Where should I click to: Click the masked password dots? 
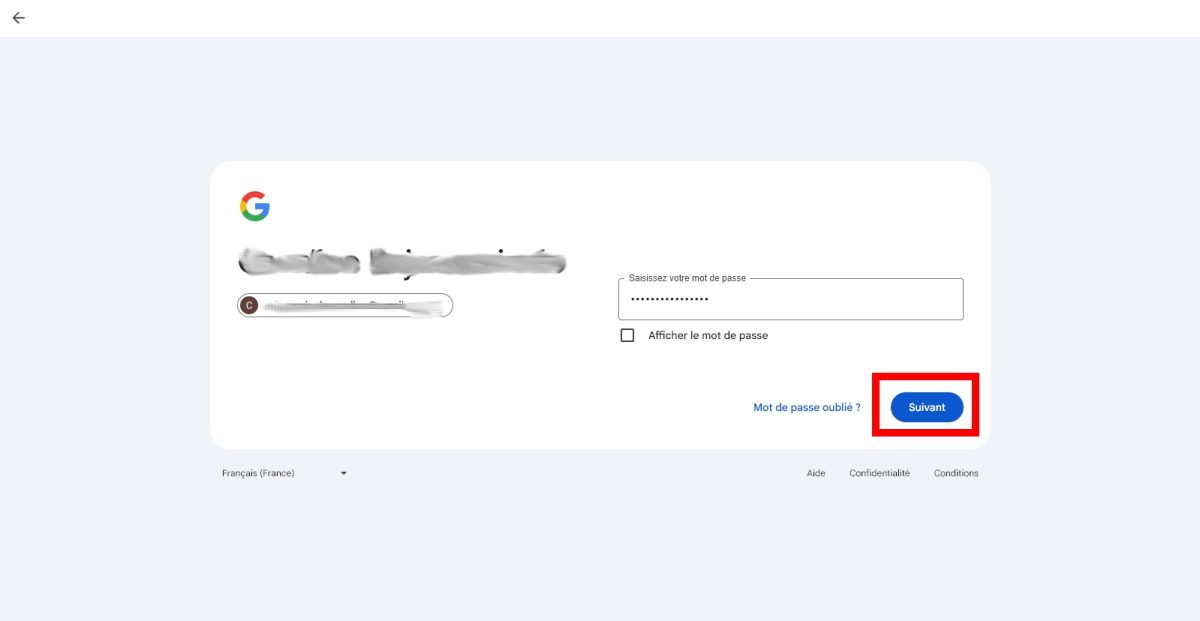pyautogui.click(x=669, y=300)
